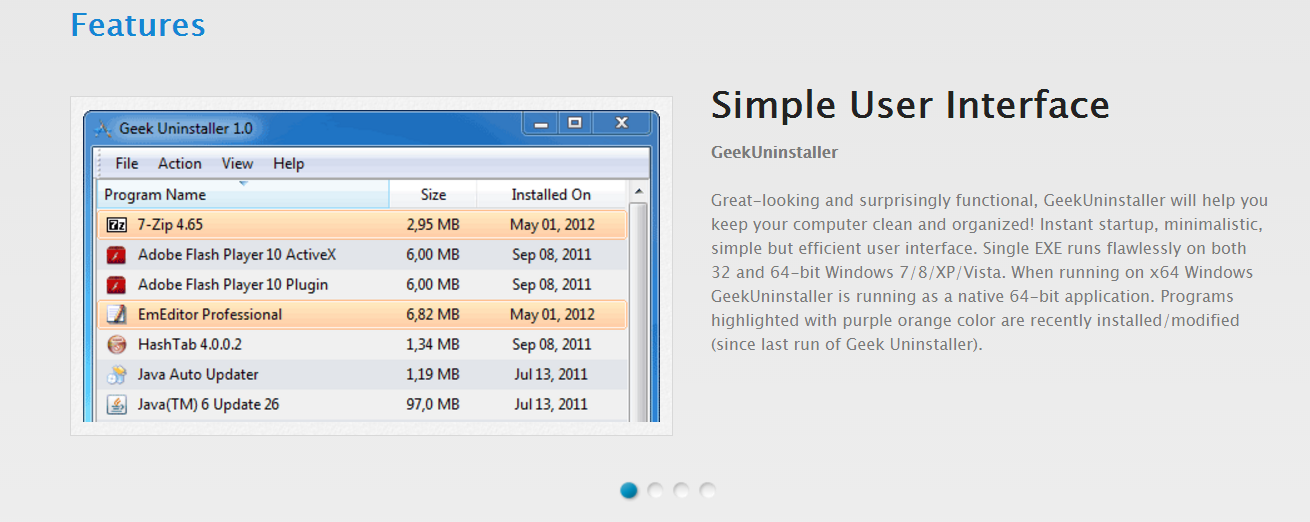Image resolution: width=1310 pixels, height=522 pixels.
Task: Sort by Program Name column header
Action: [243, 195]
